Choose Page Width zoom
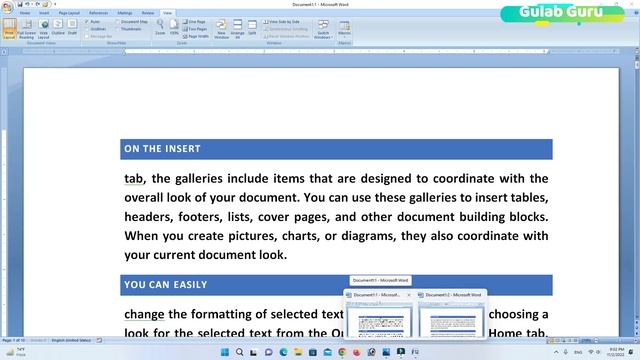 [x=196, y=36]
